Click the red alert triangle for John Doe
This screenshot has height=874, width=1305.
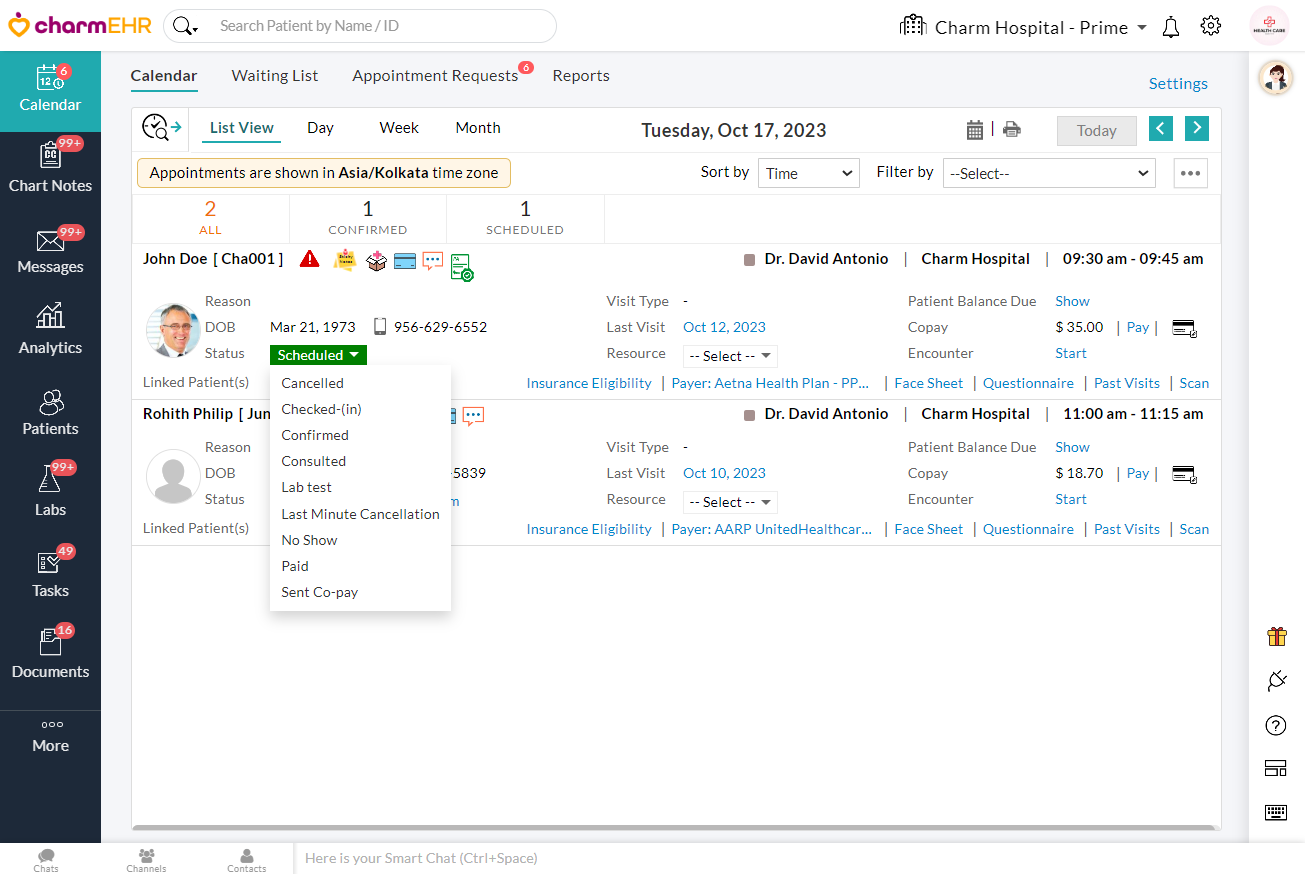pyautogui.click(x=310, y=259)
